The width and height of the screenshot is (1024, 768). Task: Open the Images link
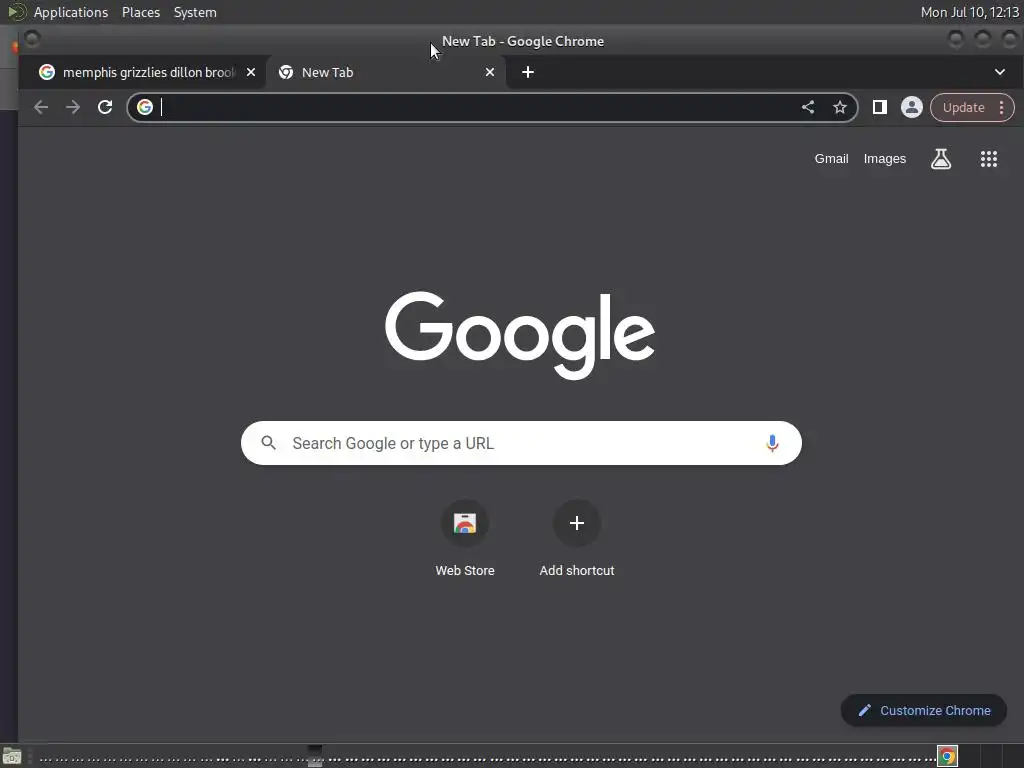tap(885, 159)
